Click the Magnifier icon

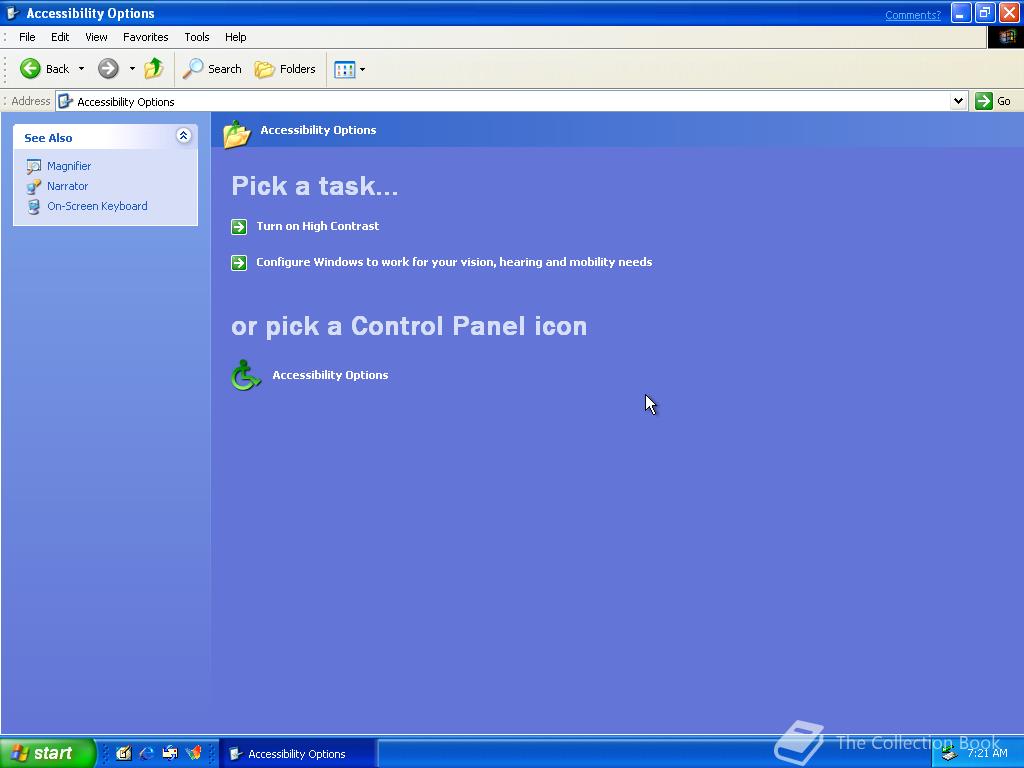(33, 167)
